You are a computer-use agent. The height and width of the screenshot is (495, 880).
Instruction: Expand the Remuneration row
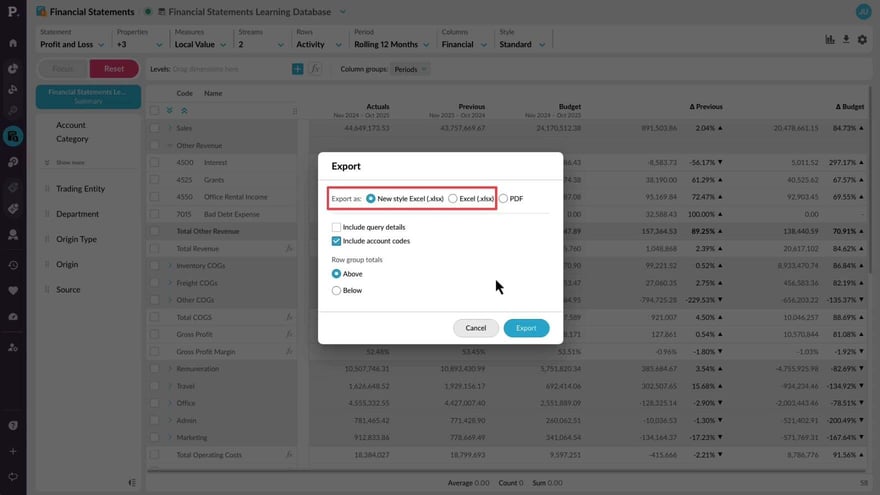[x=170, y=369]
